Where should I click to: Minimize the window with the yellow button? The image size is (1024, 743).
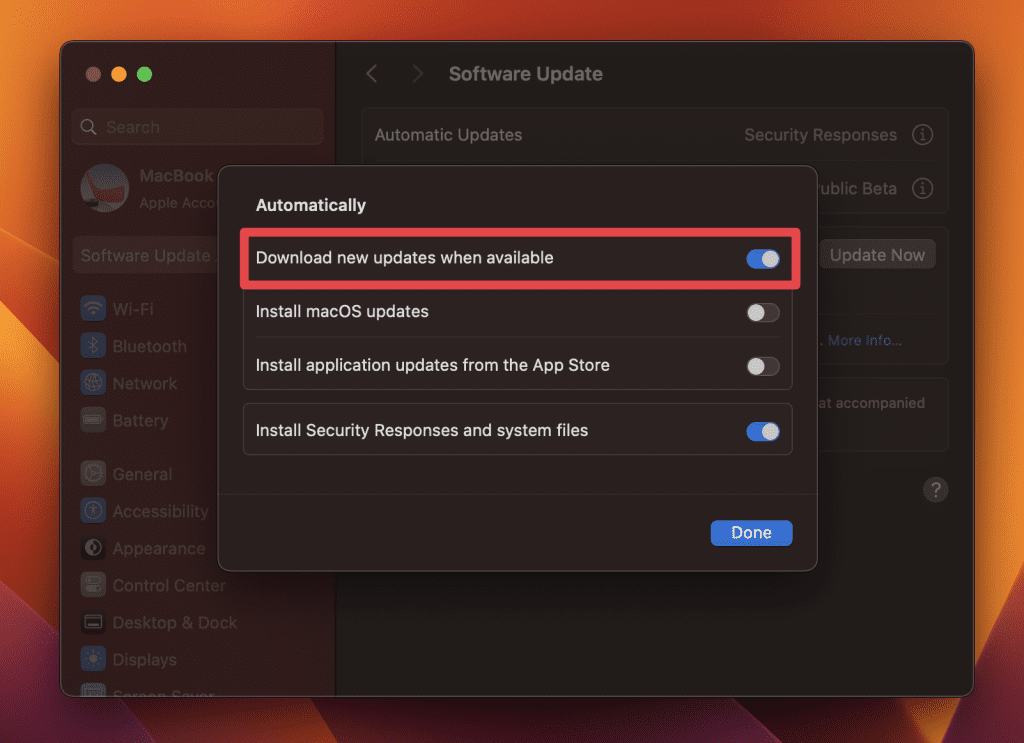[119, 74]
